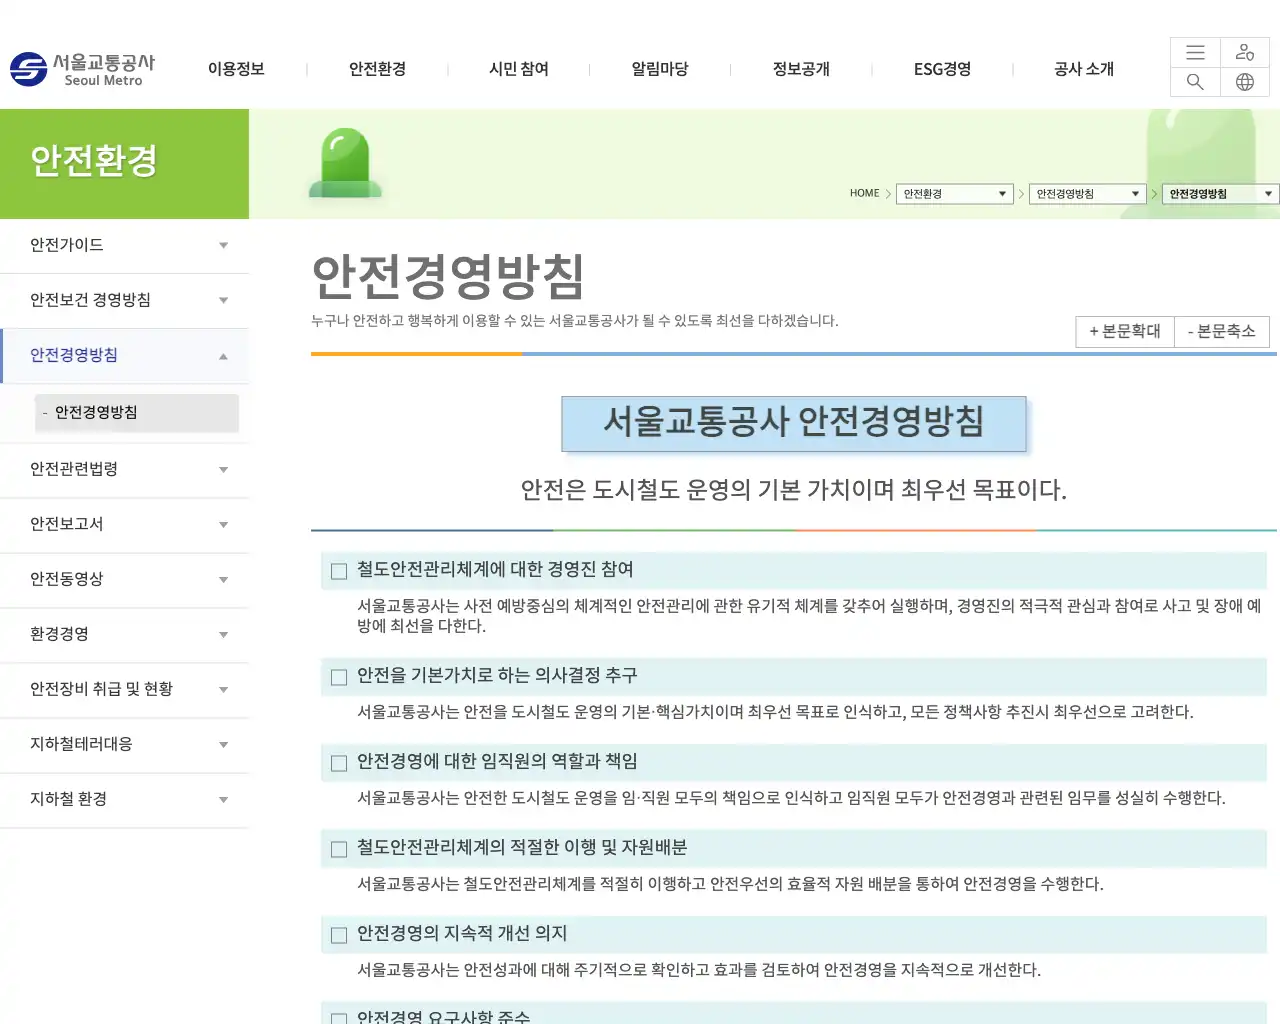Screen dimensions: 1280x1024
Task: Click the green signal lamp image
Action: [x=346, y=163]
